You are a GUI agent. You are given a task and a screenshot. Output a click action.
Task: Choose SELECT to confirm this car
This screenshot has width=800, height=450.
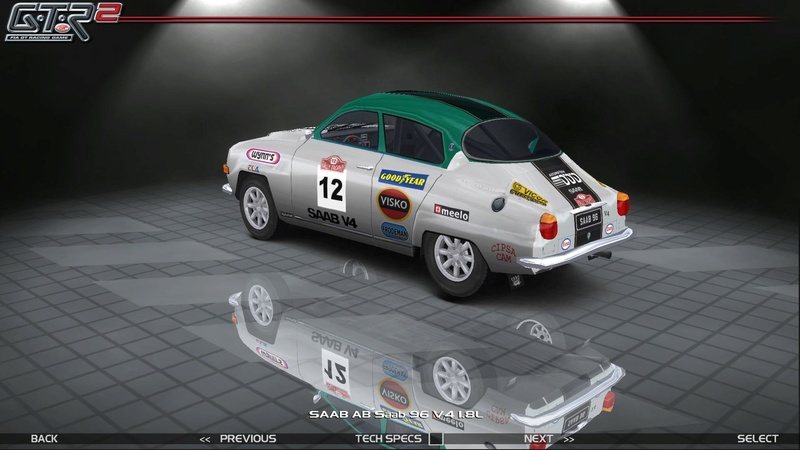point(758,439)
